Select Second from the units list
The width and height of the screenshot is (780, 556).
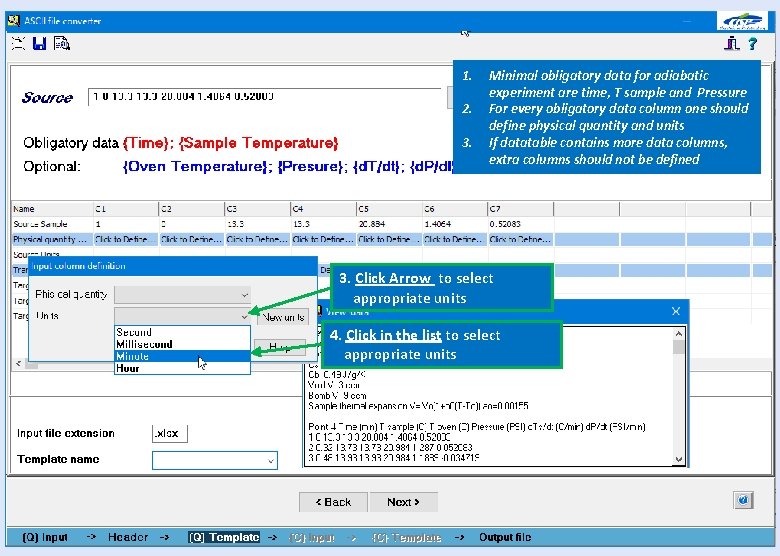coord(182,332)
